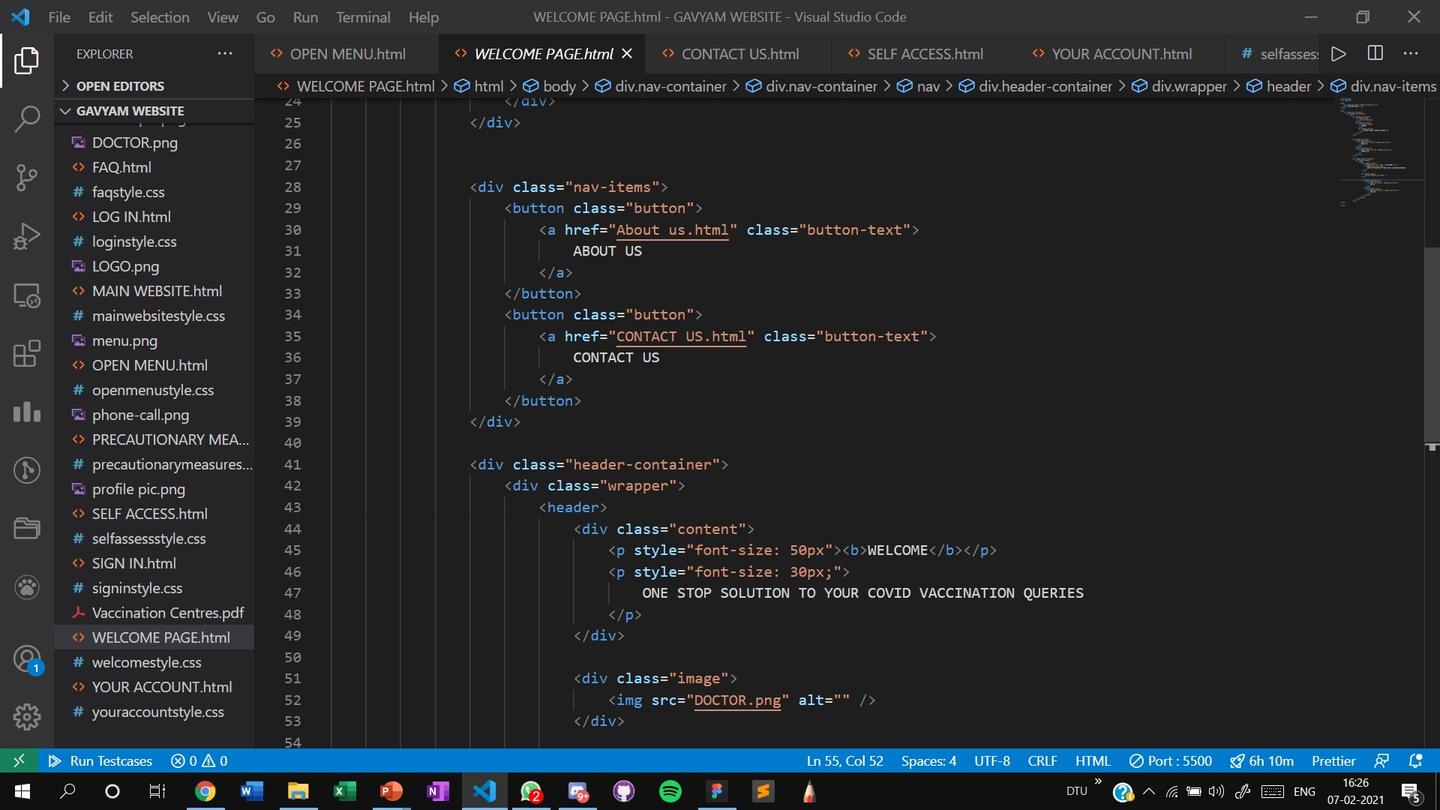Click Prettier in status bar
The width and height of the screenshot is (1440, 810).
pyautogui.click(x=1333, y=761)
